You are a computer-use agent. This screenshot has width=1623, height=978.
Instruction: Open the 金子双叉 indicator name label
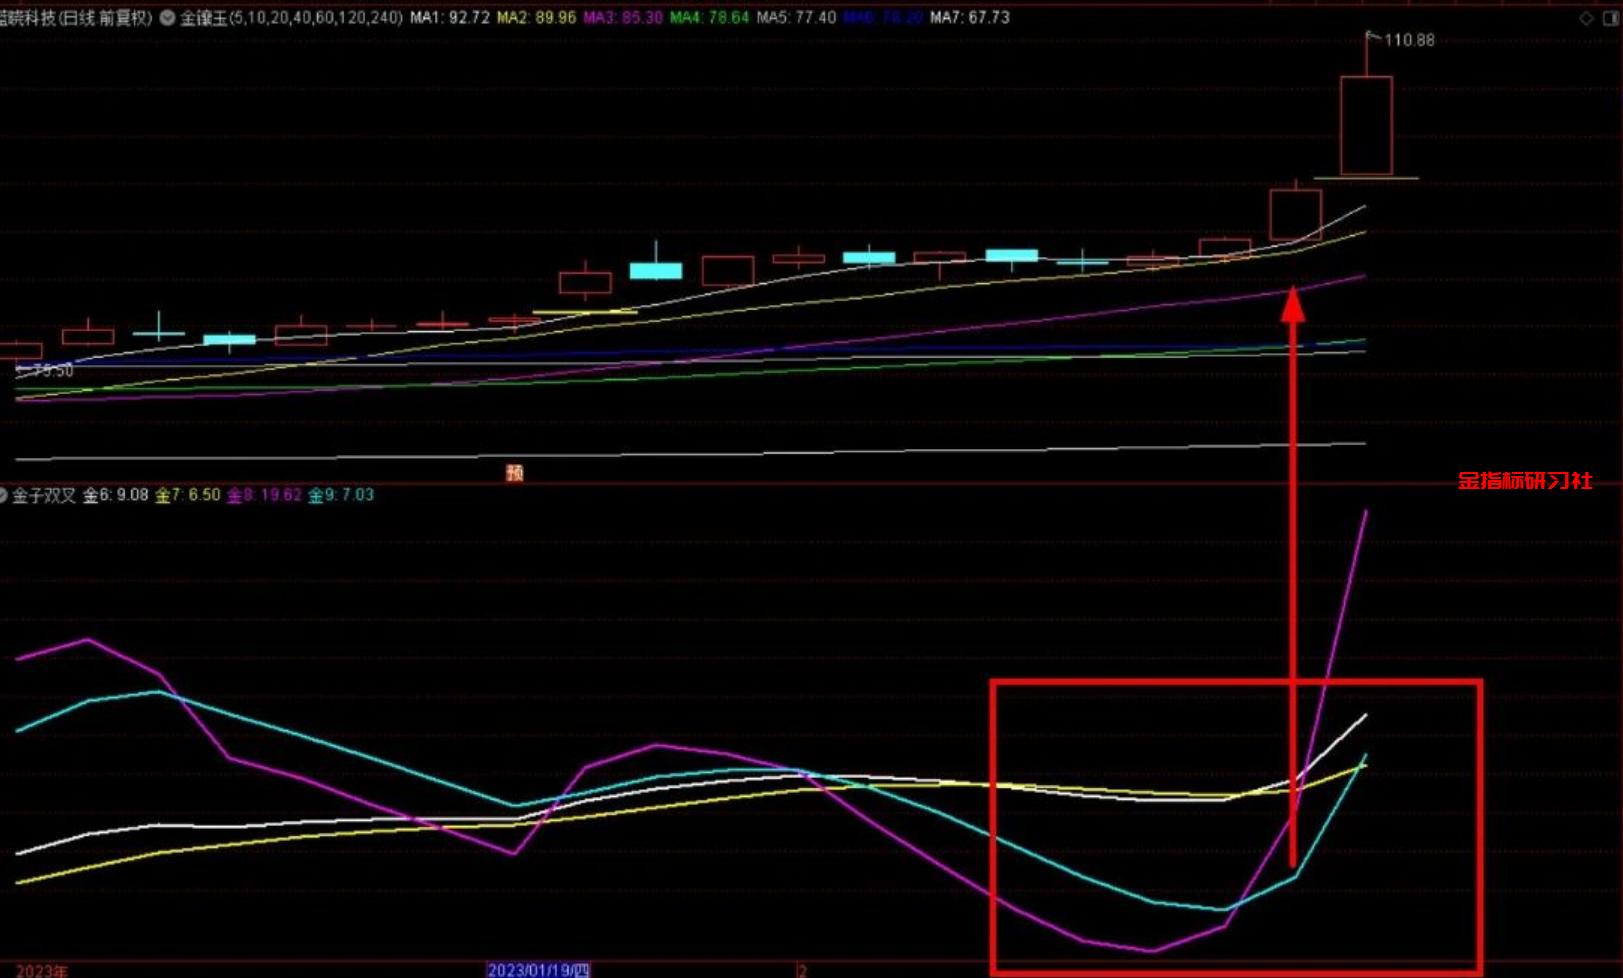tap(44, 495)
